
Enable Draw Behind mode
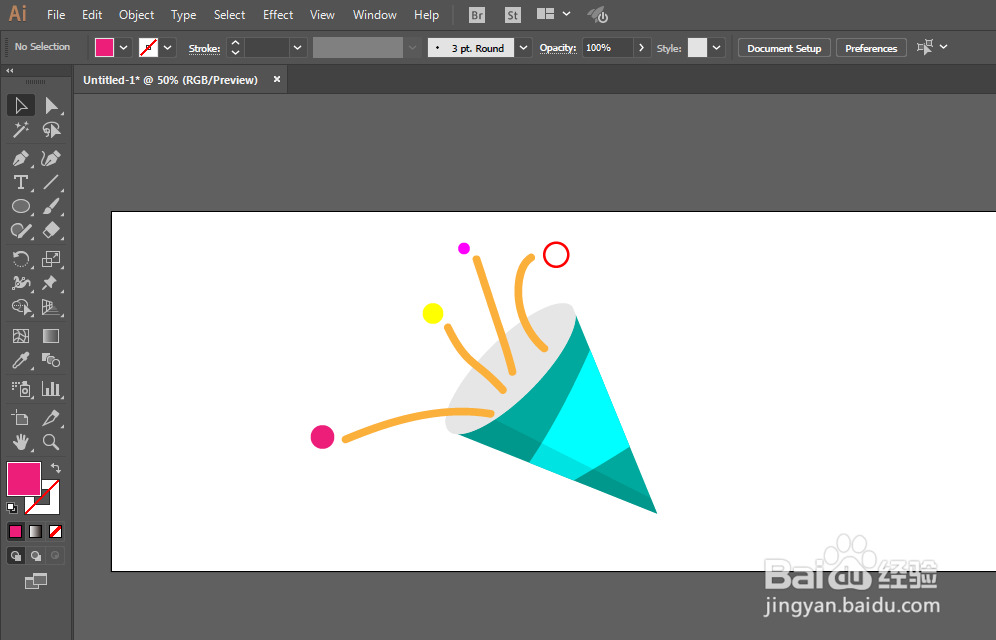tap(36, 556)
